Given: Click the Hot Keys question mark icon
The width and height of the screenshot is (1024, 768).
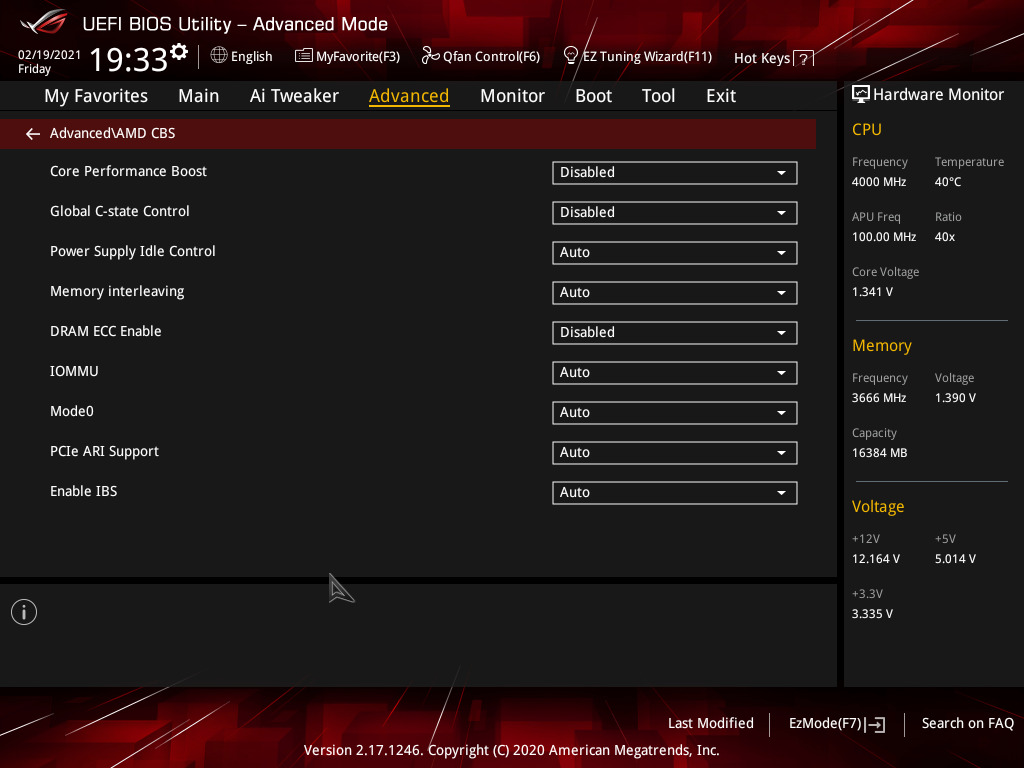Looking at the screenshot, I should 804,59.
